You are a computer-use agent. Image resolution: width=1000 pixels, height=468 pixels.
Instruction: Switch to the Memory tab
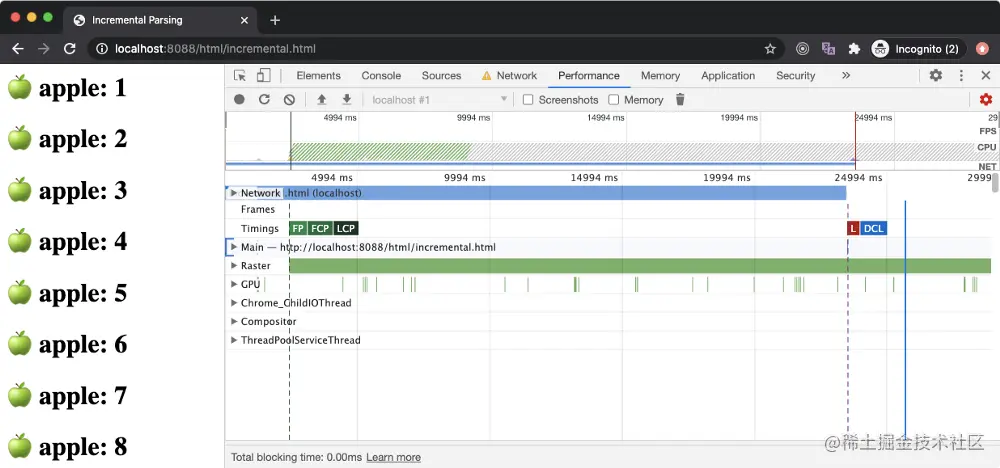[660, 75]
